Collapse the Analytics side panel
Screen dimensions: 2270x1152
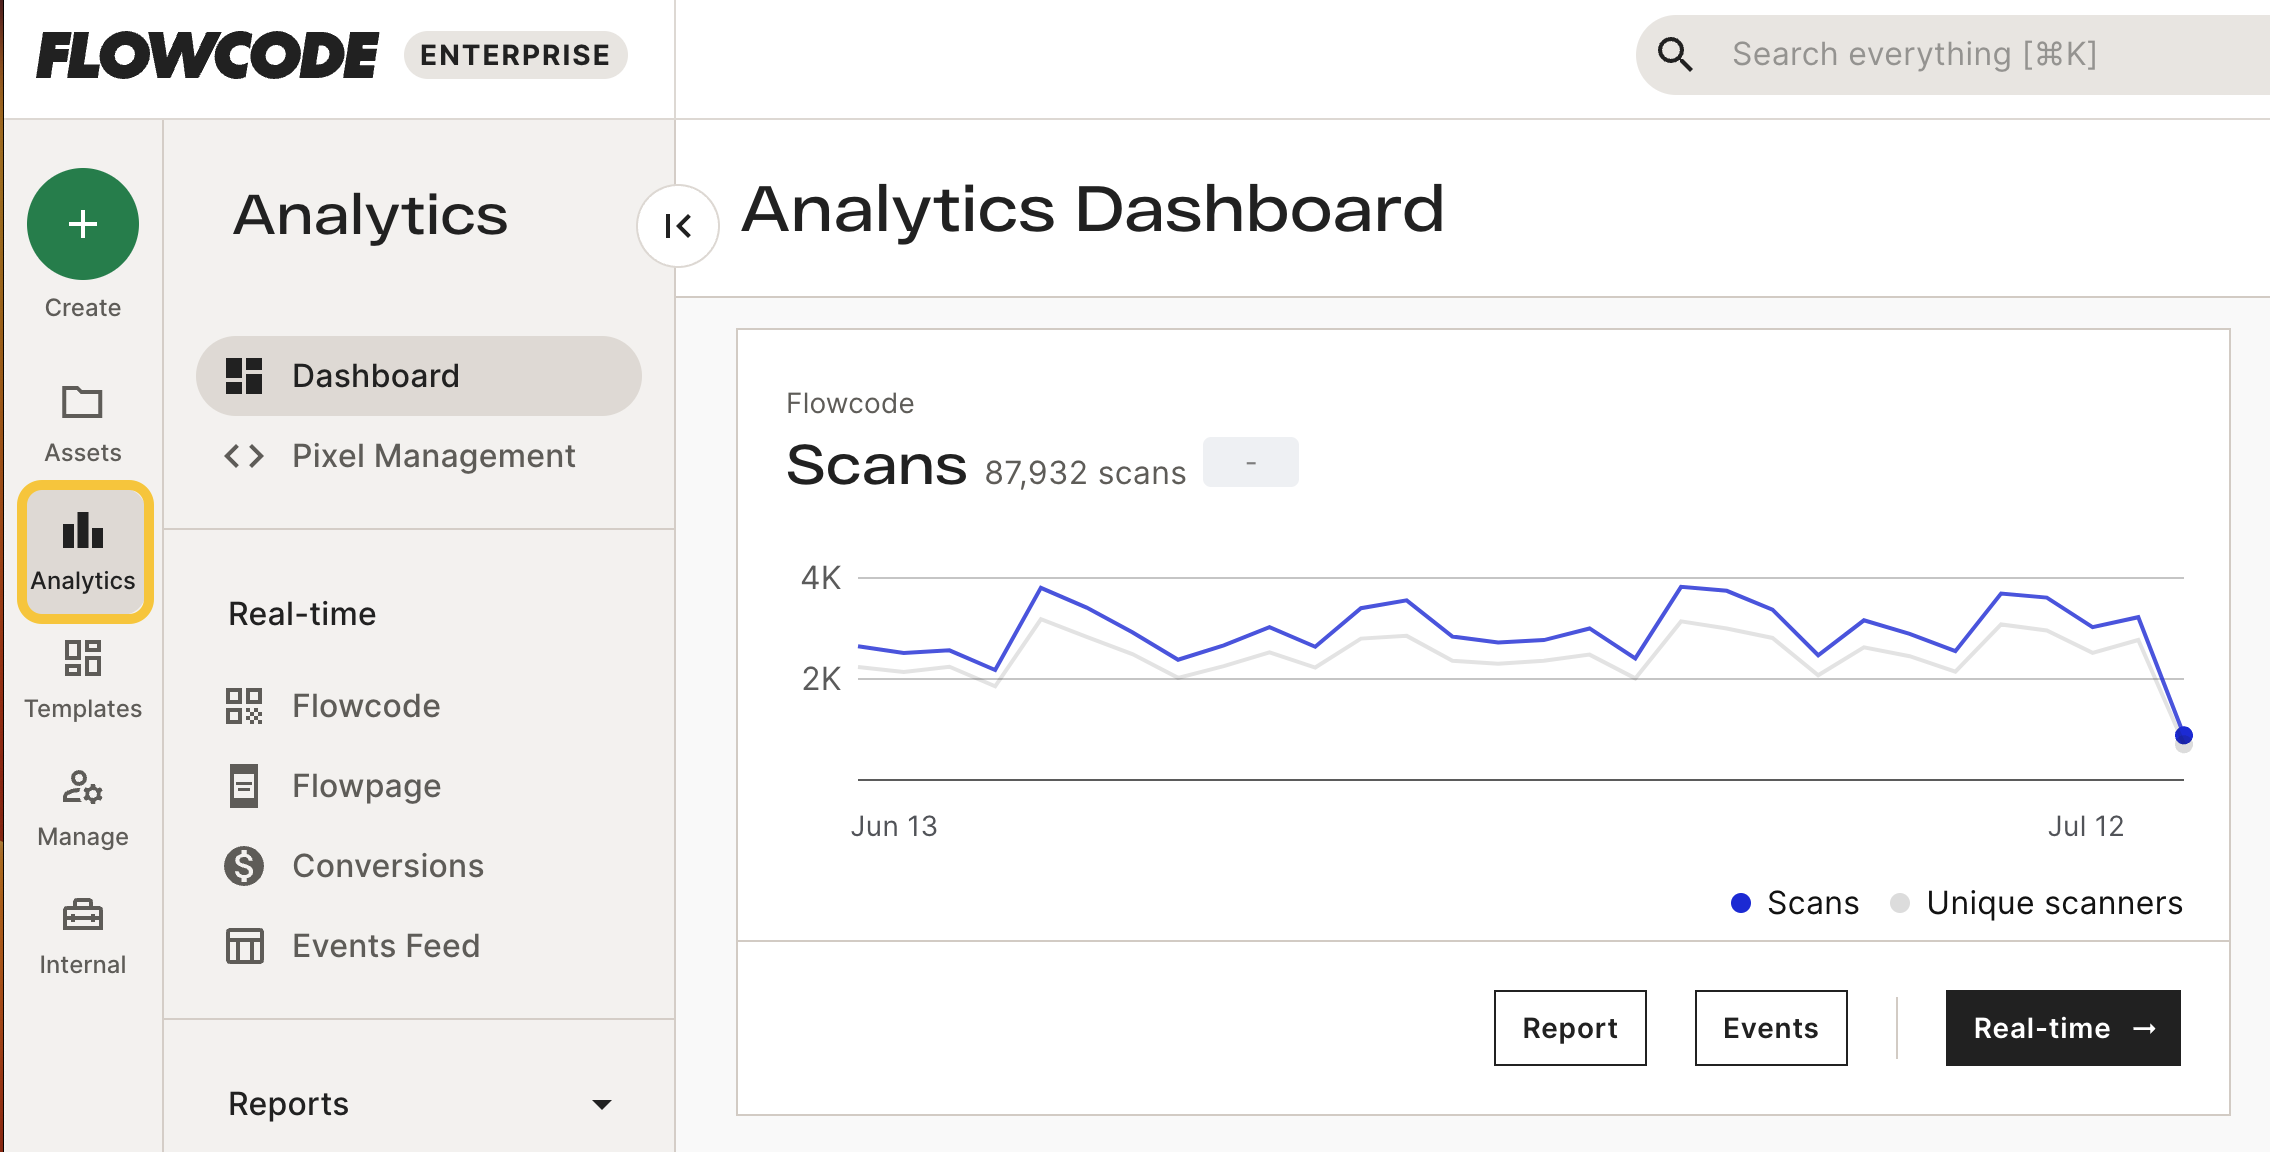[678, 227]
